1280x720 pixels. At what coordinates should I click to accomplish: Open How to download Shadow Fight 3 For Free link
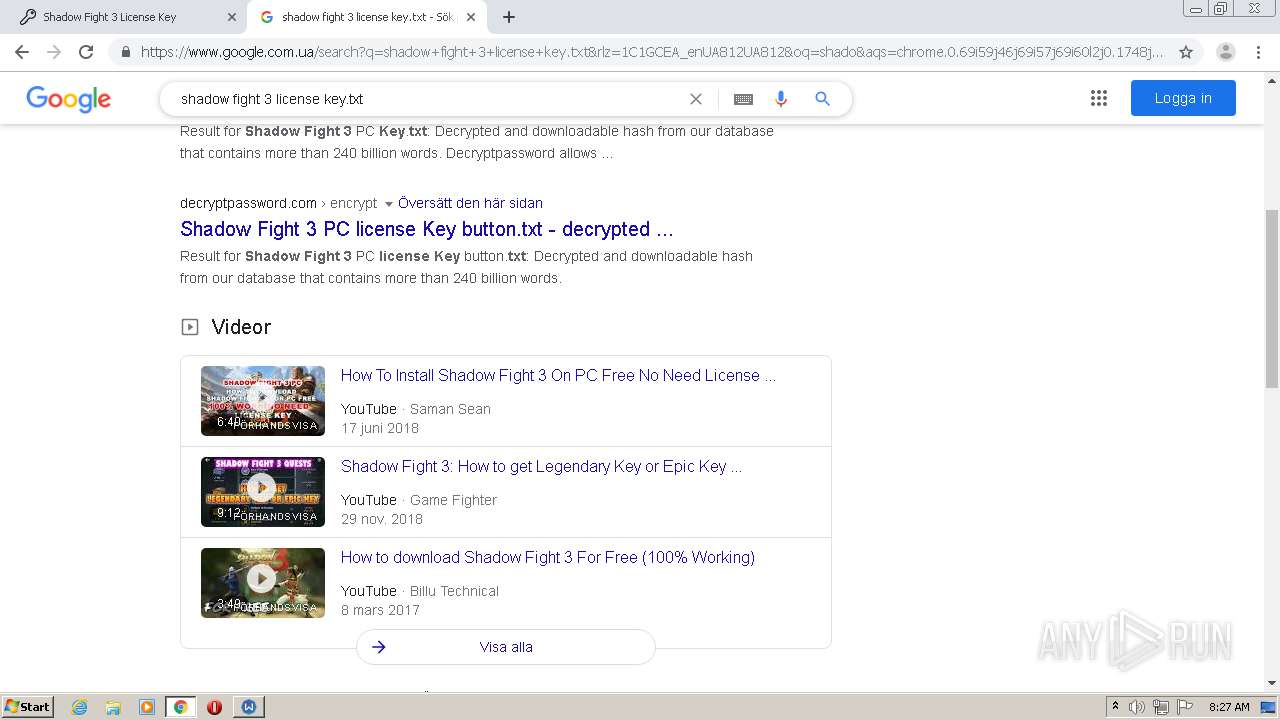click(548, 557)
